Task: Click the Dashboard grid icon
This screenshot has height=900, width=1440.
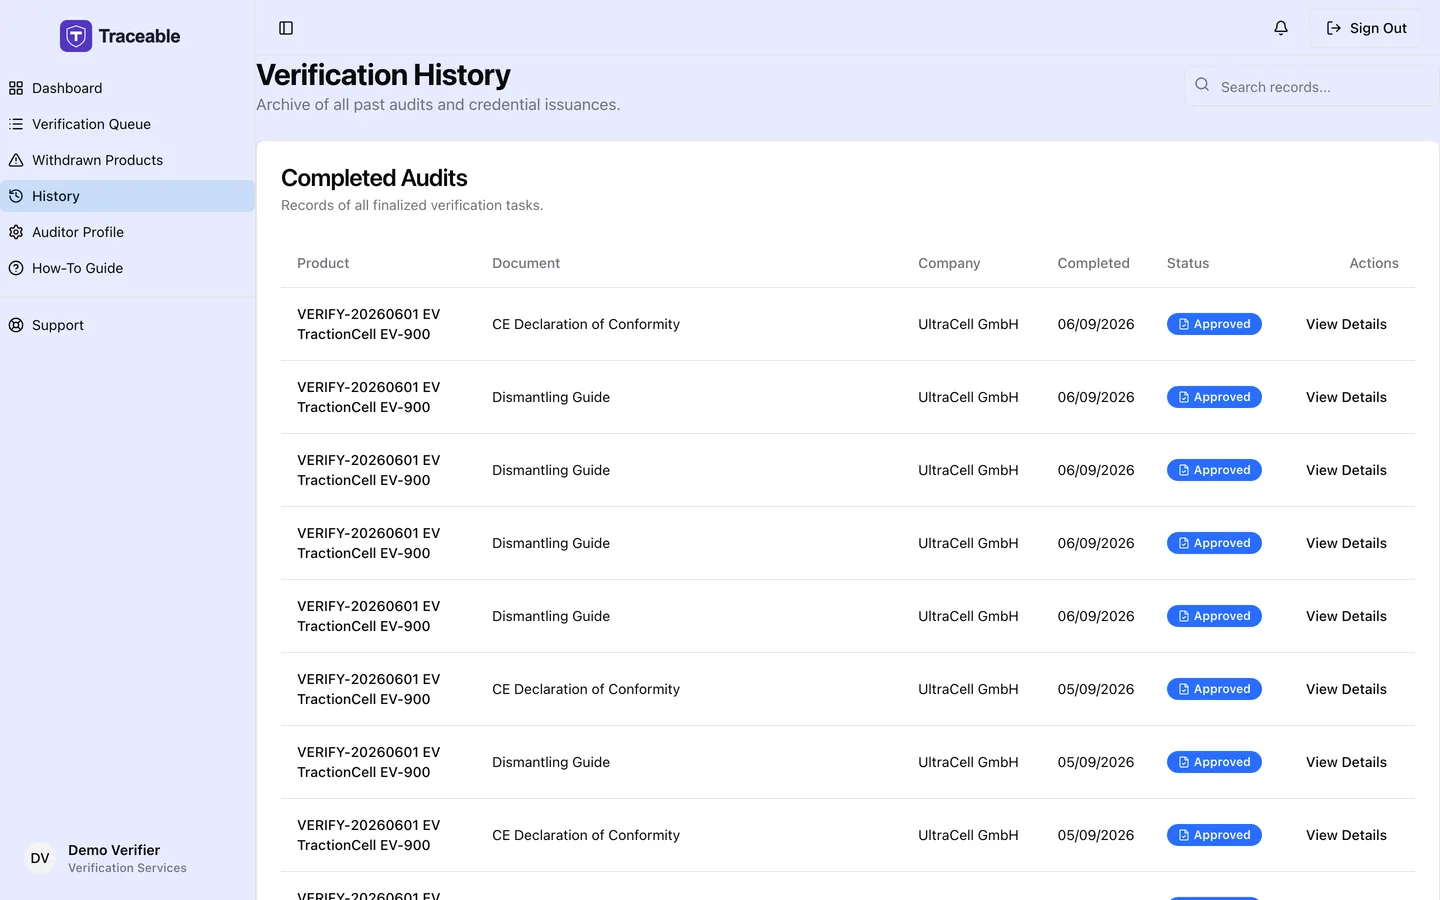Action: click(x=16, y=88)
